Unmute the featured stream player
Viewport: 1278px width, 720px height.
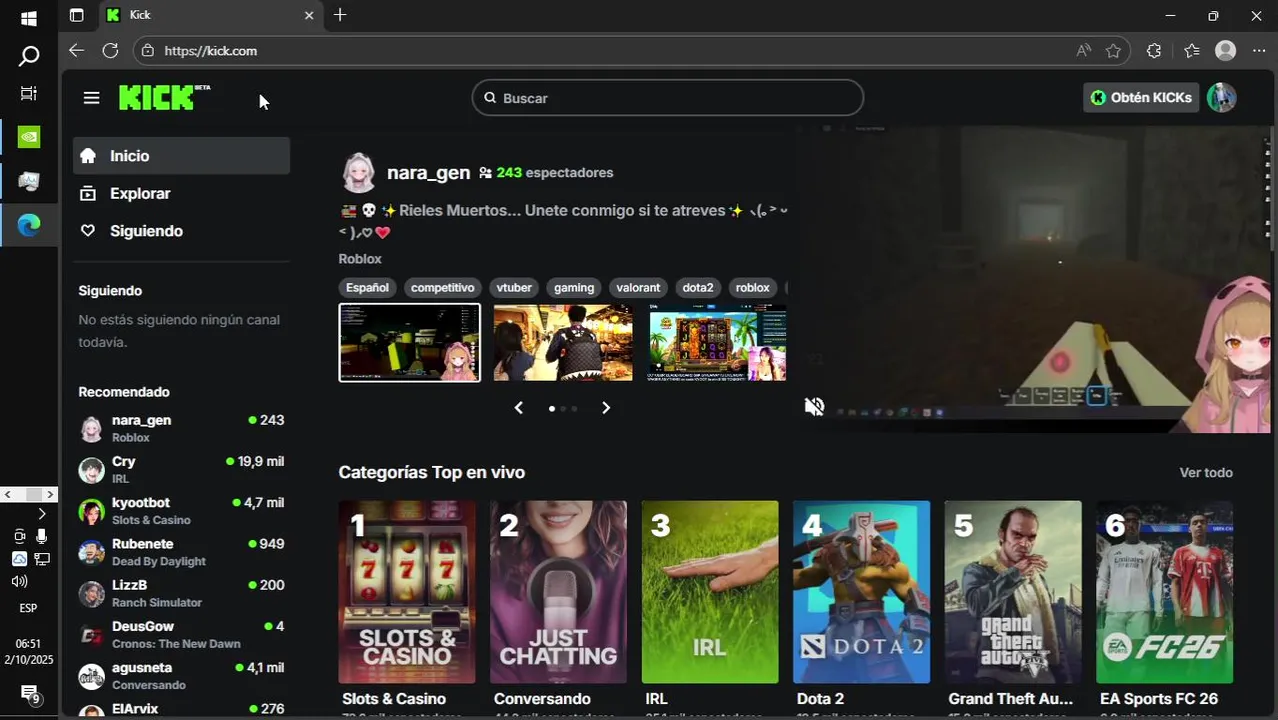coord(814,406)
